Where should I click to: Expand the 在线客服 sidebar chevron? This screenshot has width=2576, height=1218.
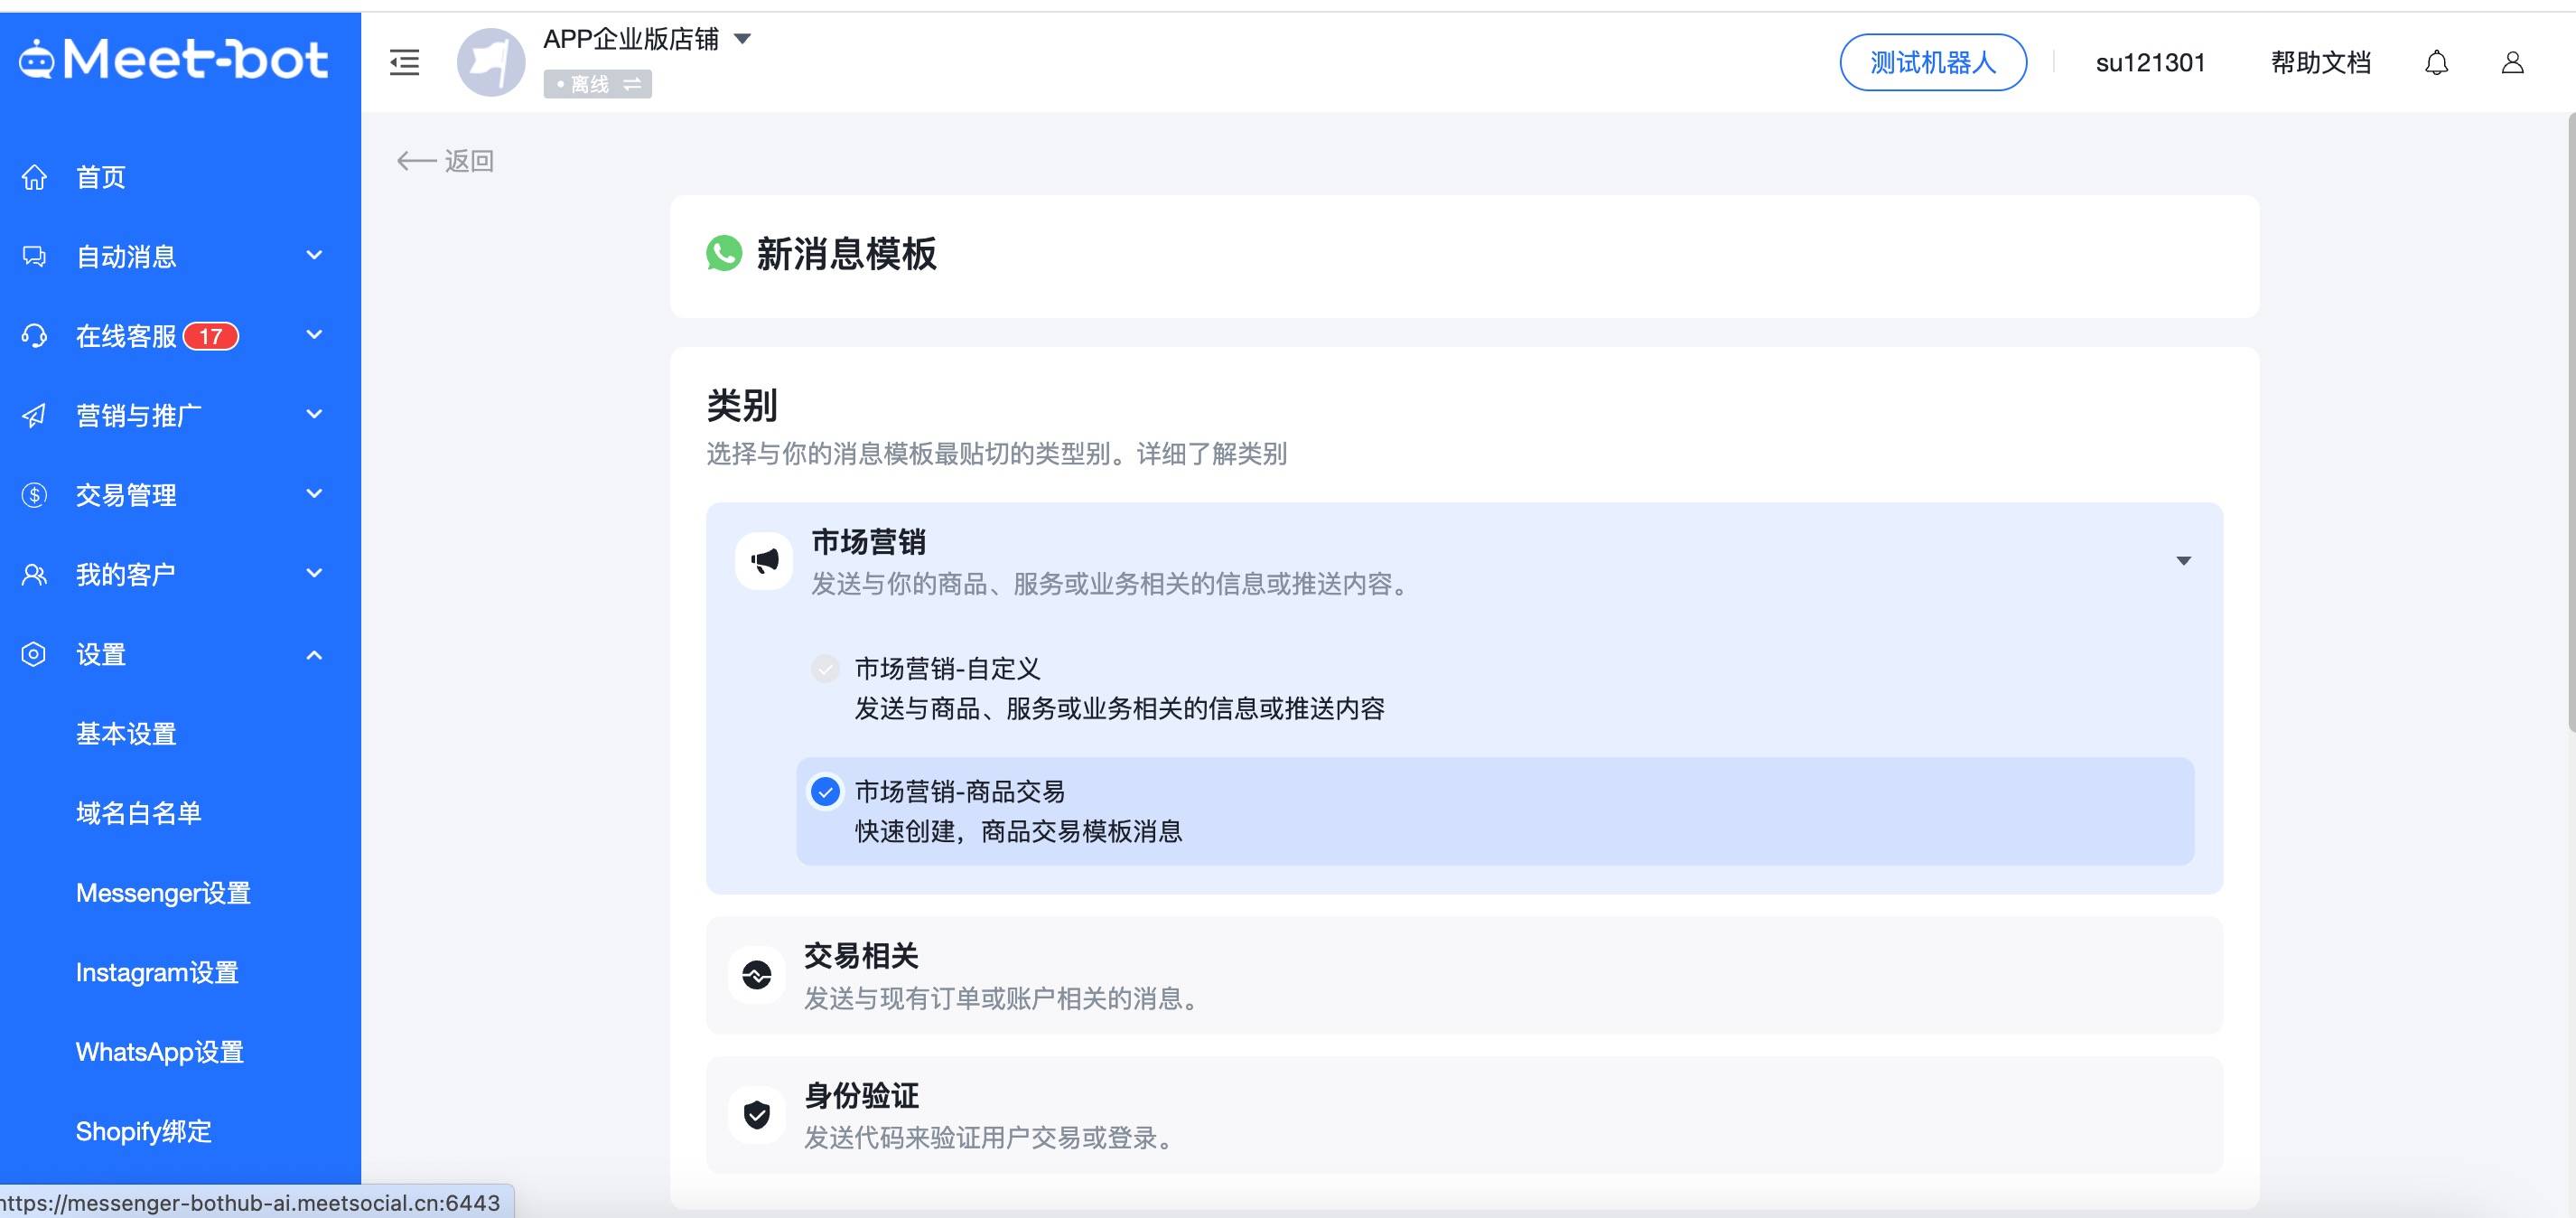pos(314,335)
